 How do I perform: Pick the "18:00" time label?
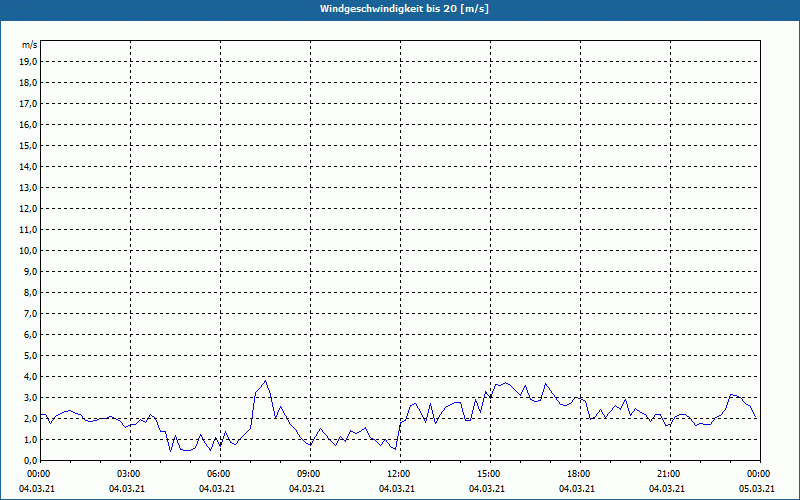[580, 474]
